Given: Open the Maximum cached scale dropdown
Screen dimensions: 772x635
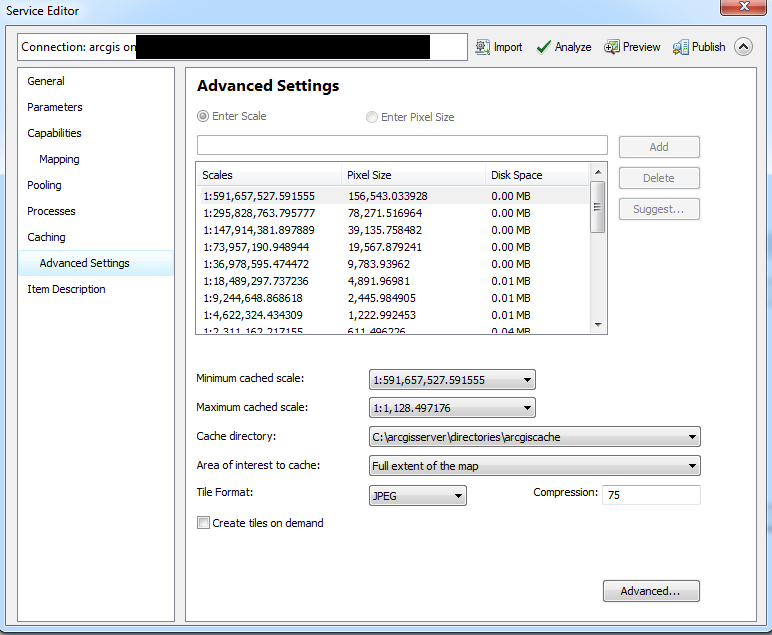Looking at the screenshot, I should [x=452, y=408].
